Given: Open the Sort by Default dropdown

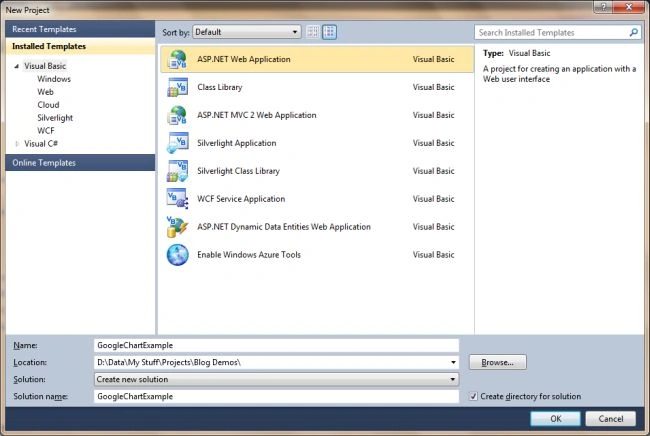Looking at the screenshot, I should coord(247,32).
